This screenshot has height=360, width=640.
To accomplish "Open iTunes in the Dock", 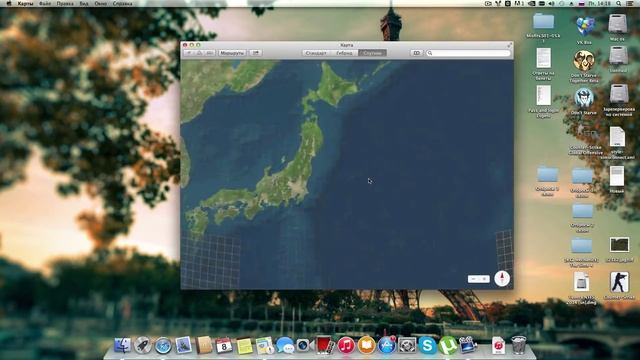I will [346, 346].
